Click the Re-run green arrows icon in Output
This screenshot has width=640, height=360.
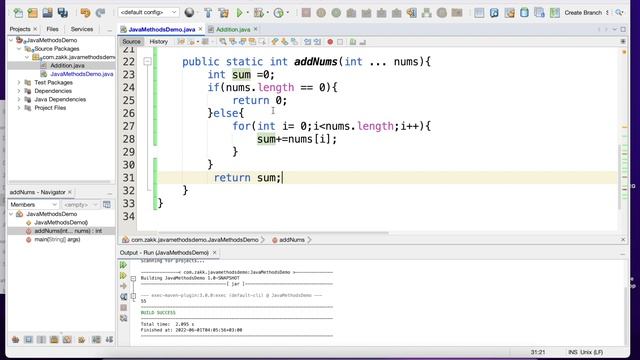tap(123, 265)
